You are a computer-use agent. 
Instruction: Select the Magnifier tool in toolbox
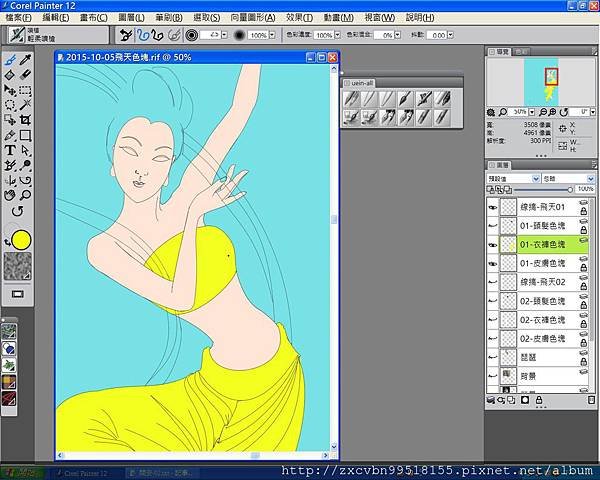26,195
